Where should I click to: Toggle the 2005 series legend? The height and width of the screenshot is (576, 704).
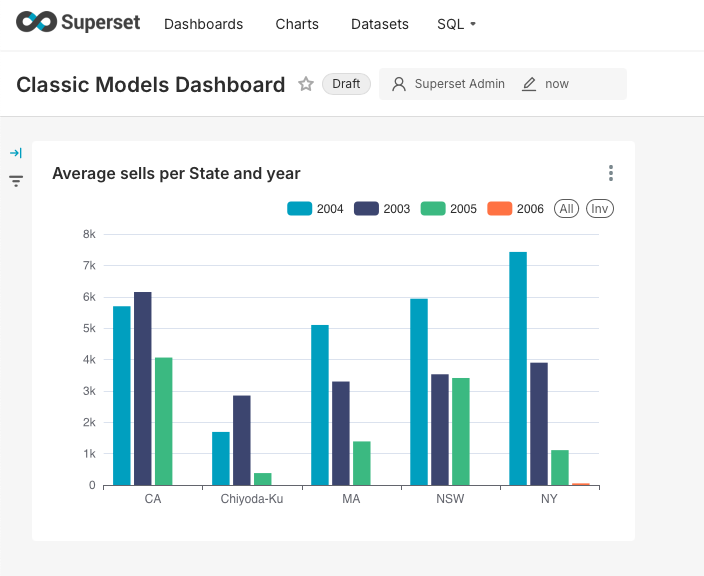pyautogui.click(x=448, y=209)
